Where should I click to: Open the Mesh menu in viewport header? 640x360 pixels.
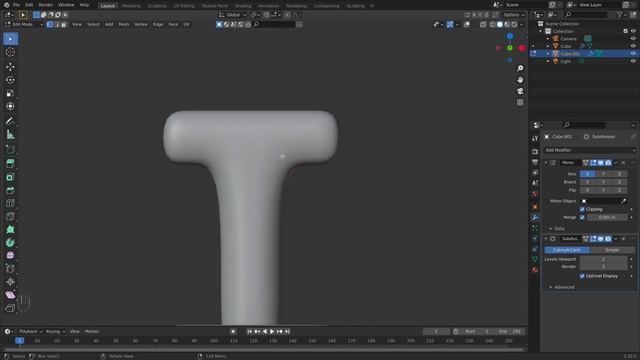pos(124,24)
